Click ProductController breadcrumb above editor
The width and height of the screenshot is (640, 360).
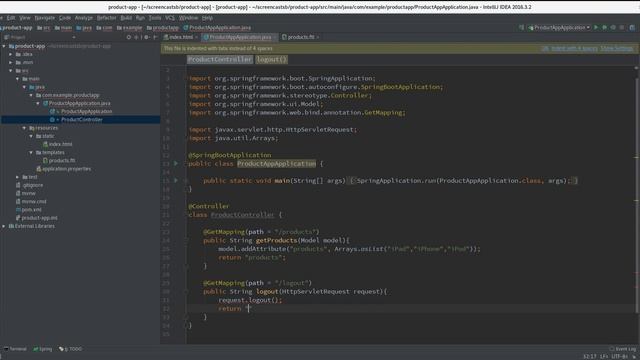(220, 60)
